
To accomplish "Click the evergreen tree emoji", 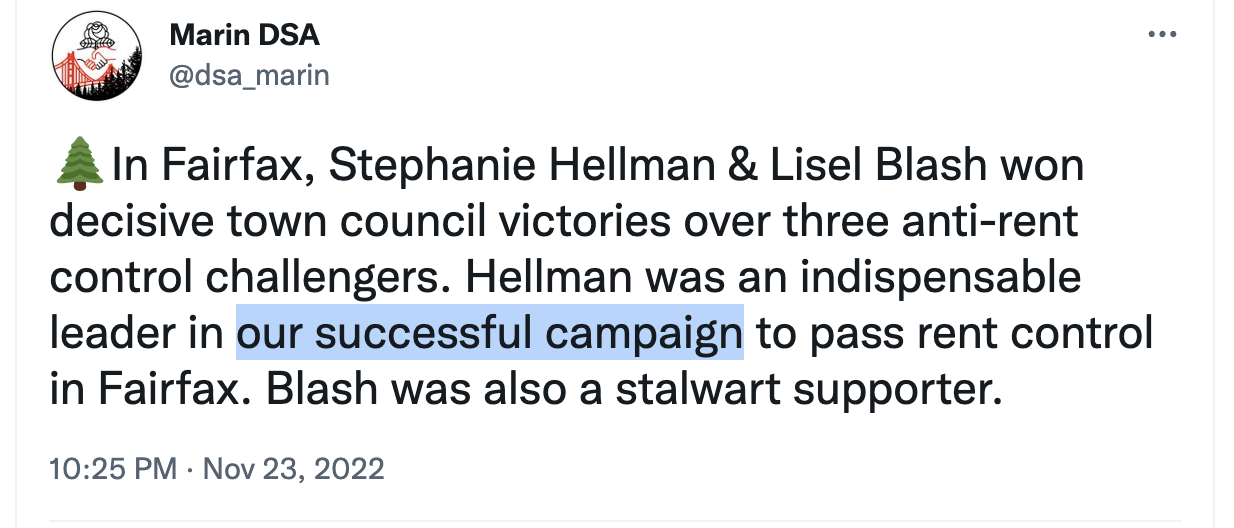I will tap(78, 165).
